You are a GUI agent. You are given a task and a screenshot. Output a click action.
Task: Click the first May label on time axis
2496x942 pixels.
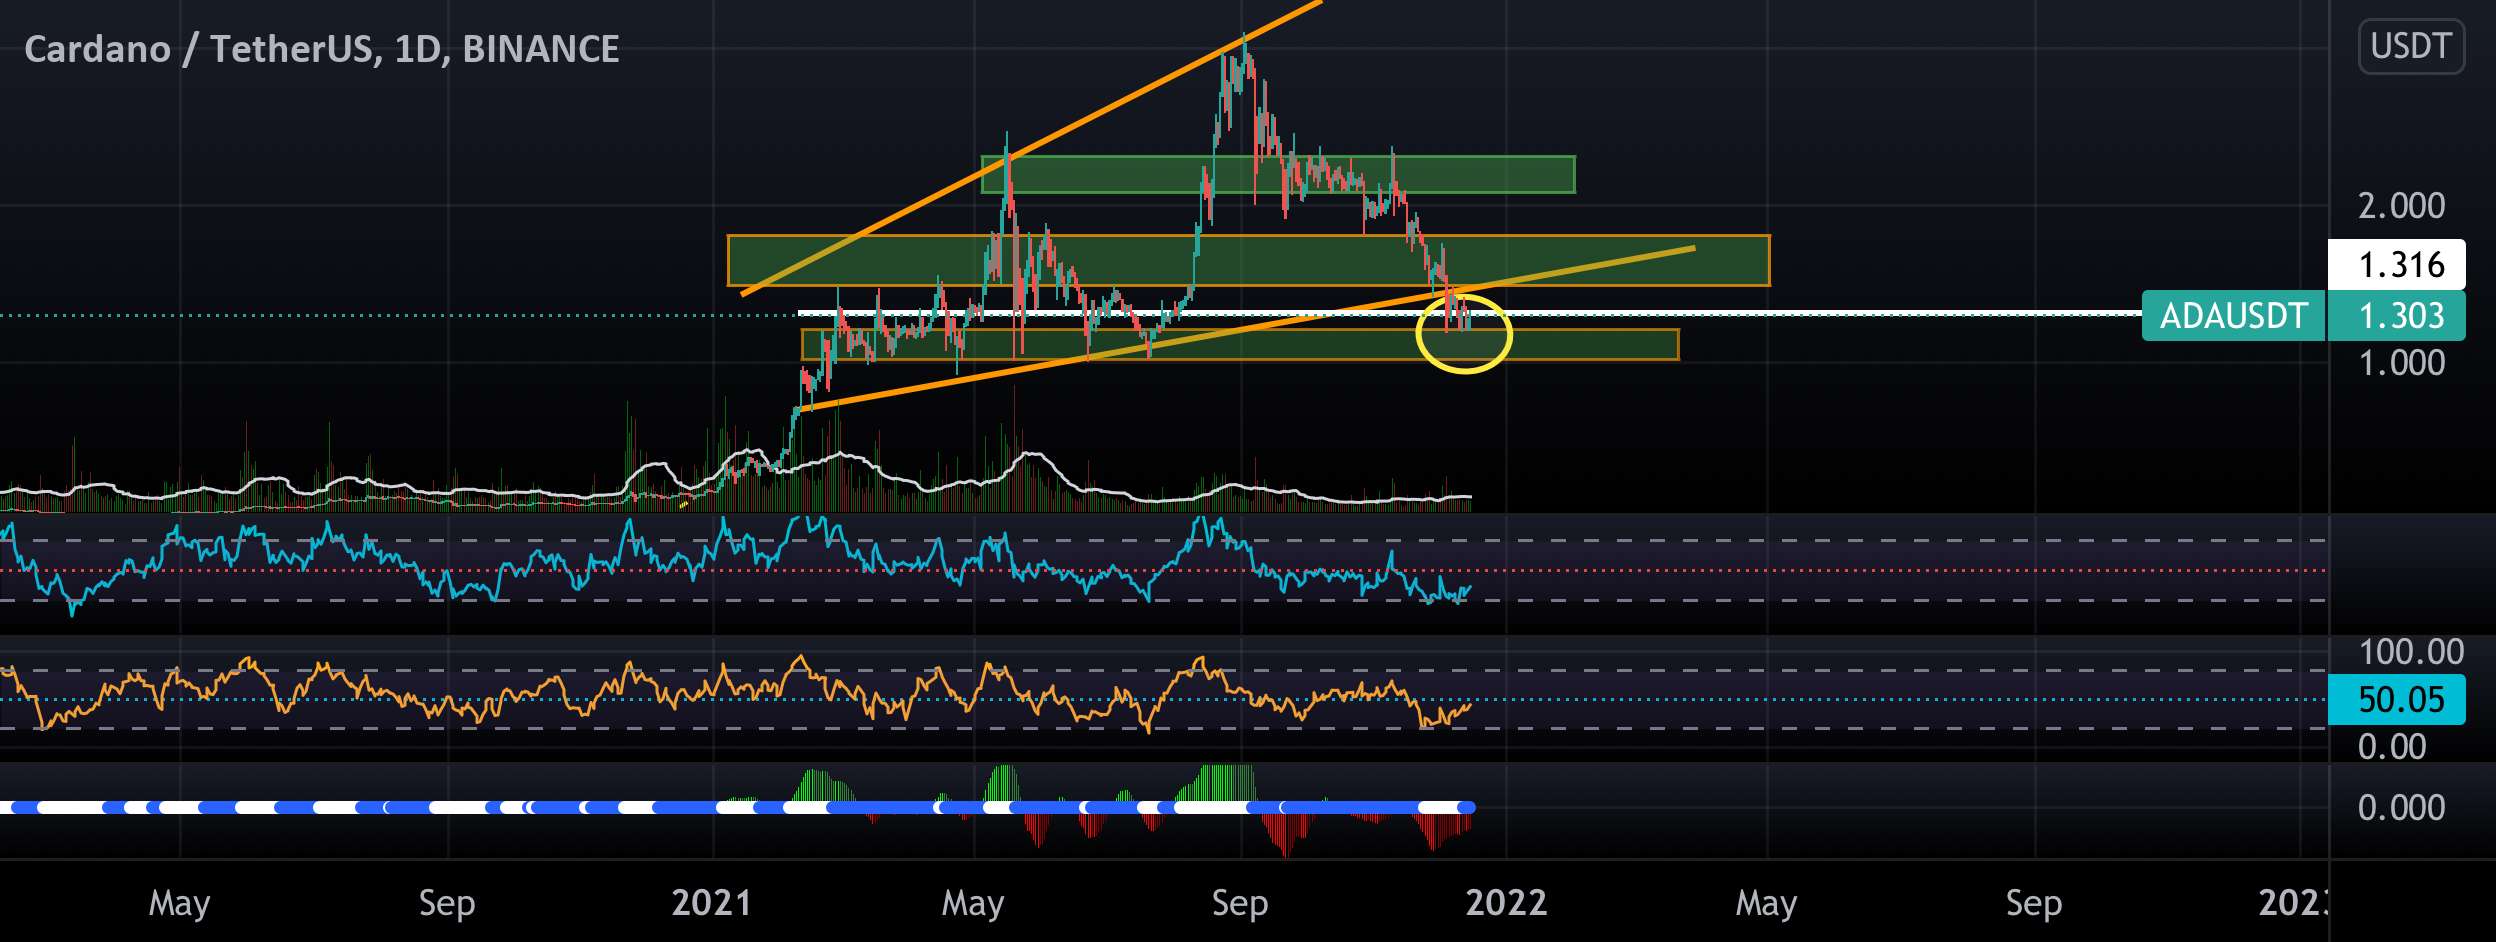(179, 903)
